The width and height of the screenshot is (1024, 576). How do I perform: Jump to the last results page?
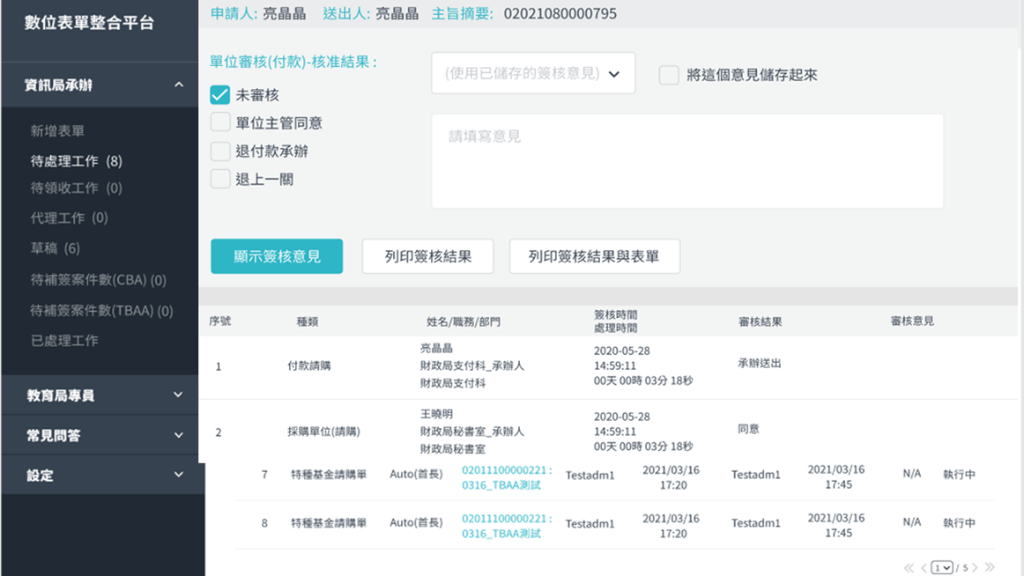[990, 567]
